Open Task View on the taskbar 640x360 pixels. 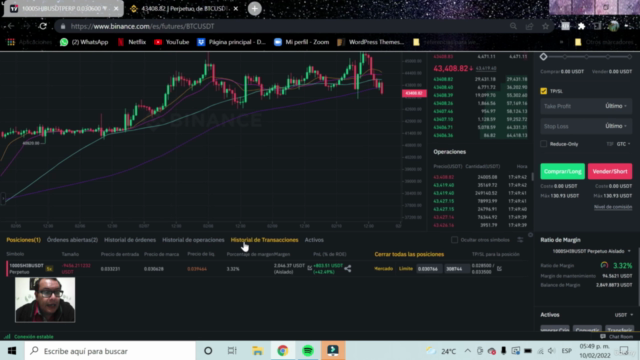[x=232, y=351]
